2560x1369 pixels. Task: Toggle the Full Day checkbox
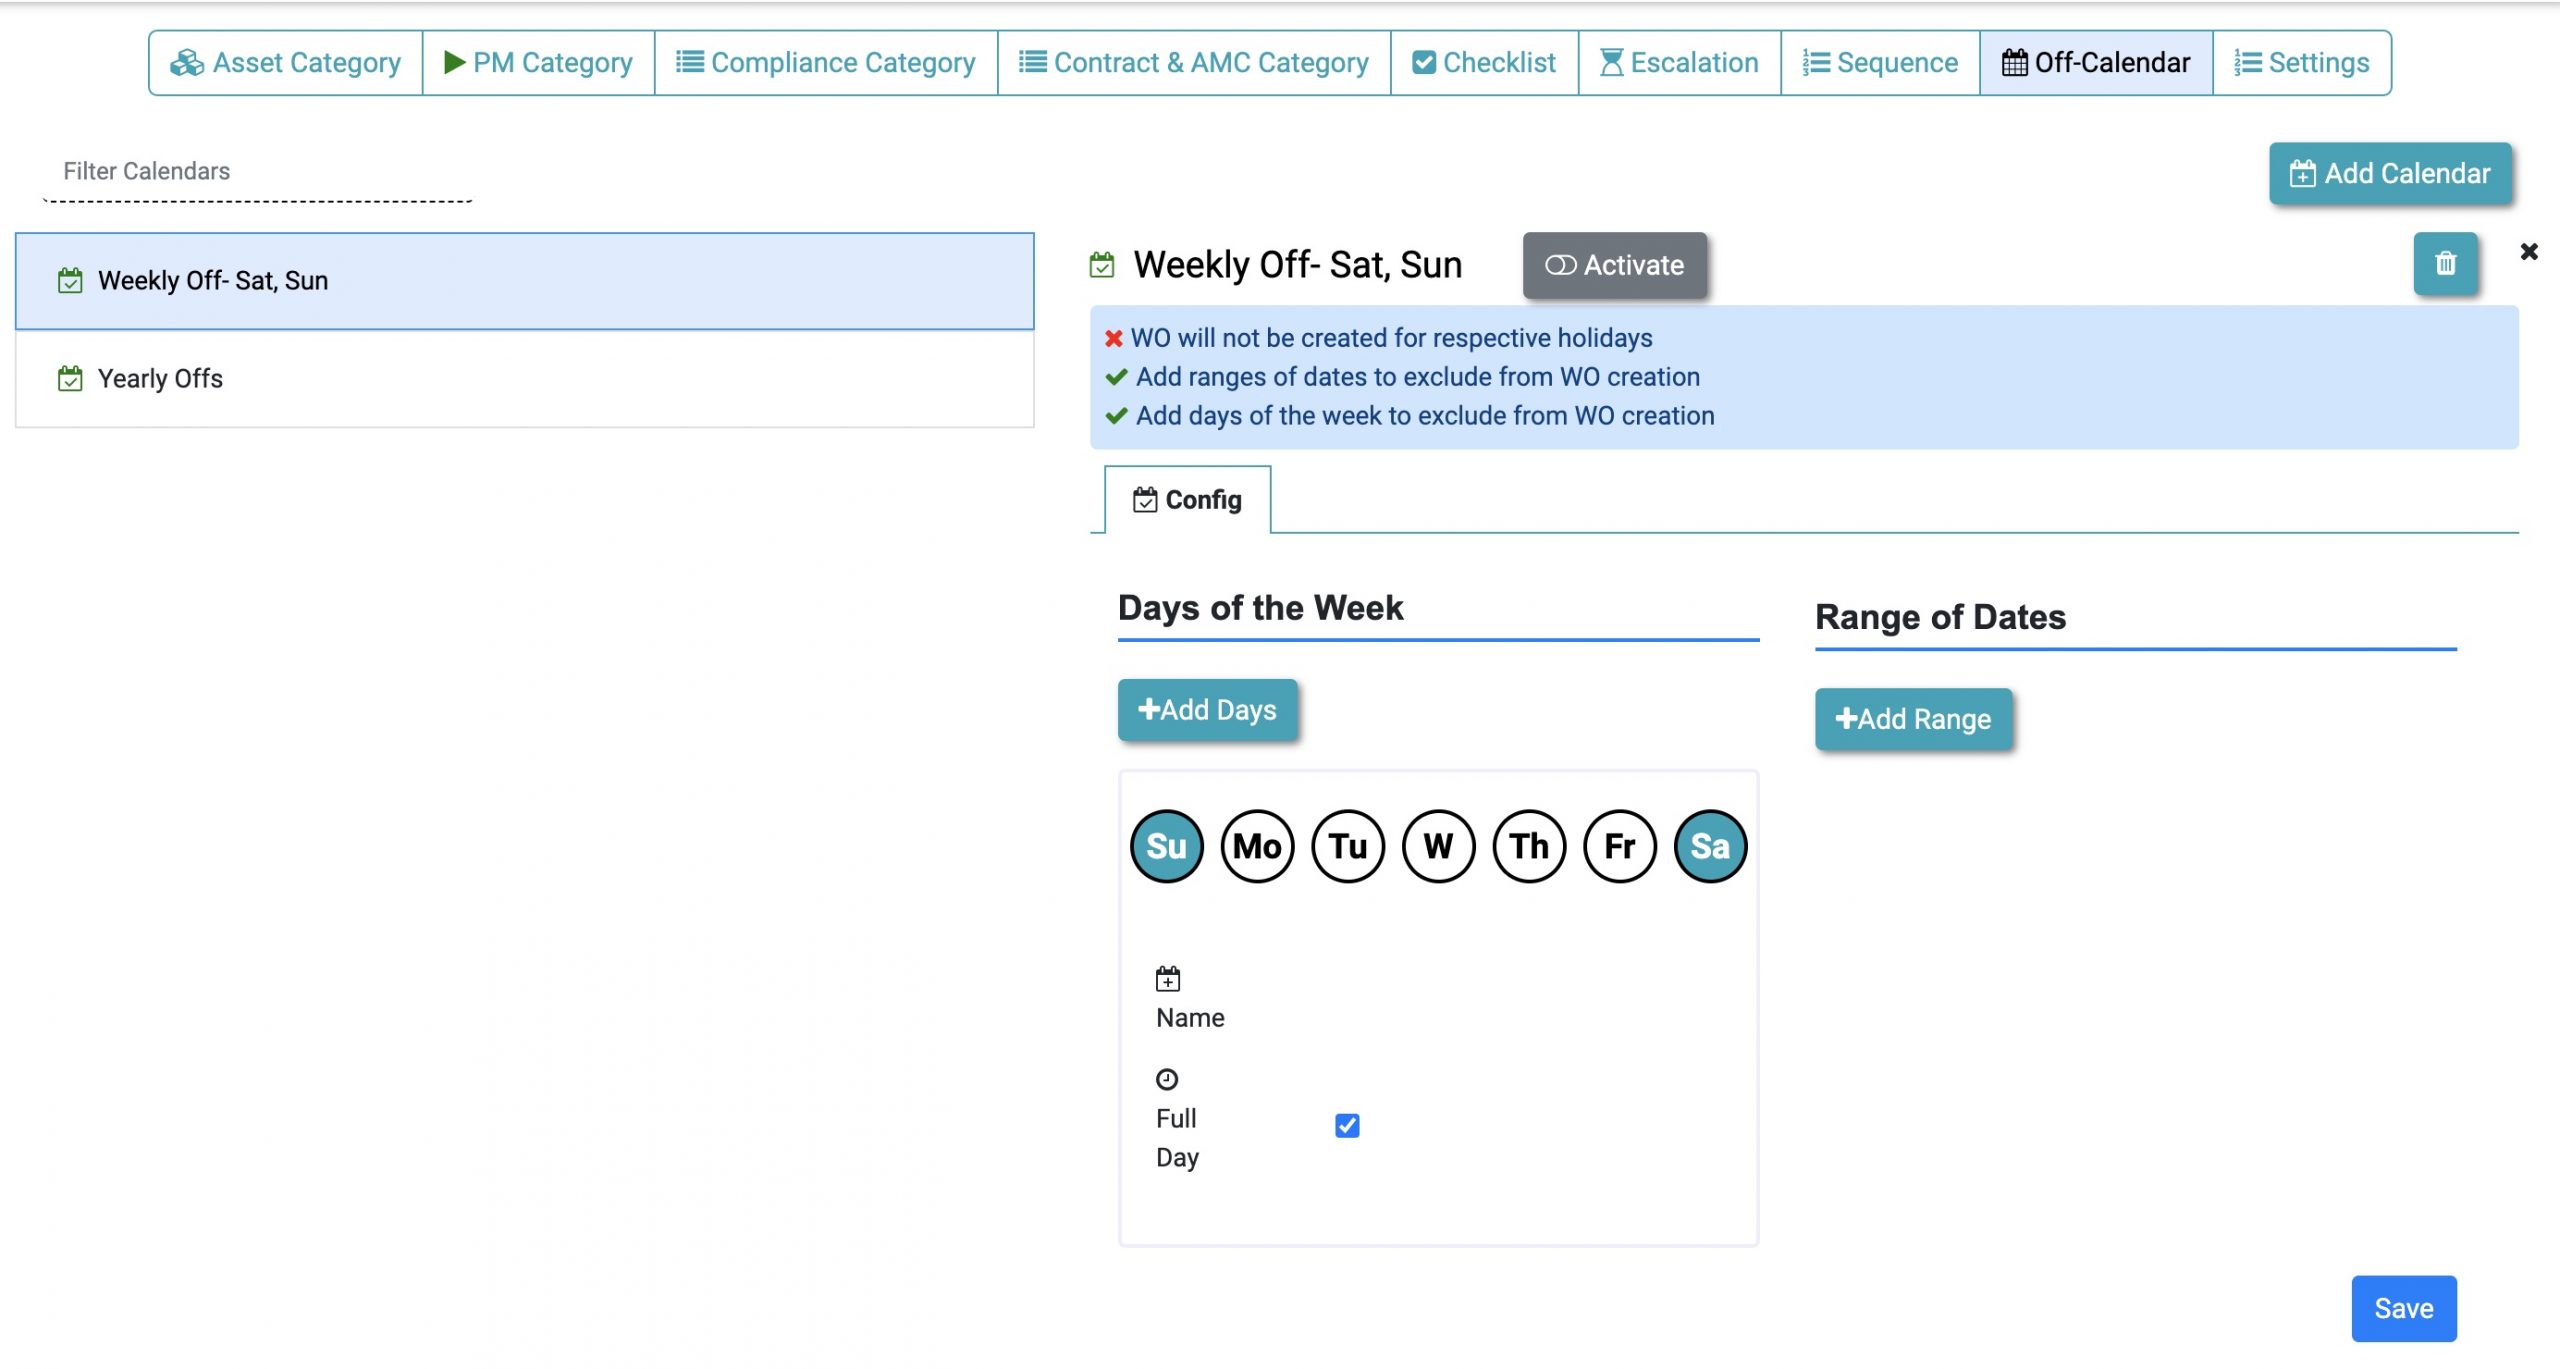[x=1346, y=1125]
